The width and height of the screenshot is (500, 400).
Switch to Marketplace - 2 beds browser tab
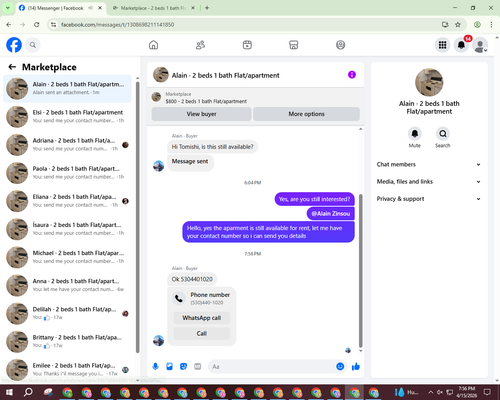(x=153, y=8)
